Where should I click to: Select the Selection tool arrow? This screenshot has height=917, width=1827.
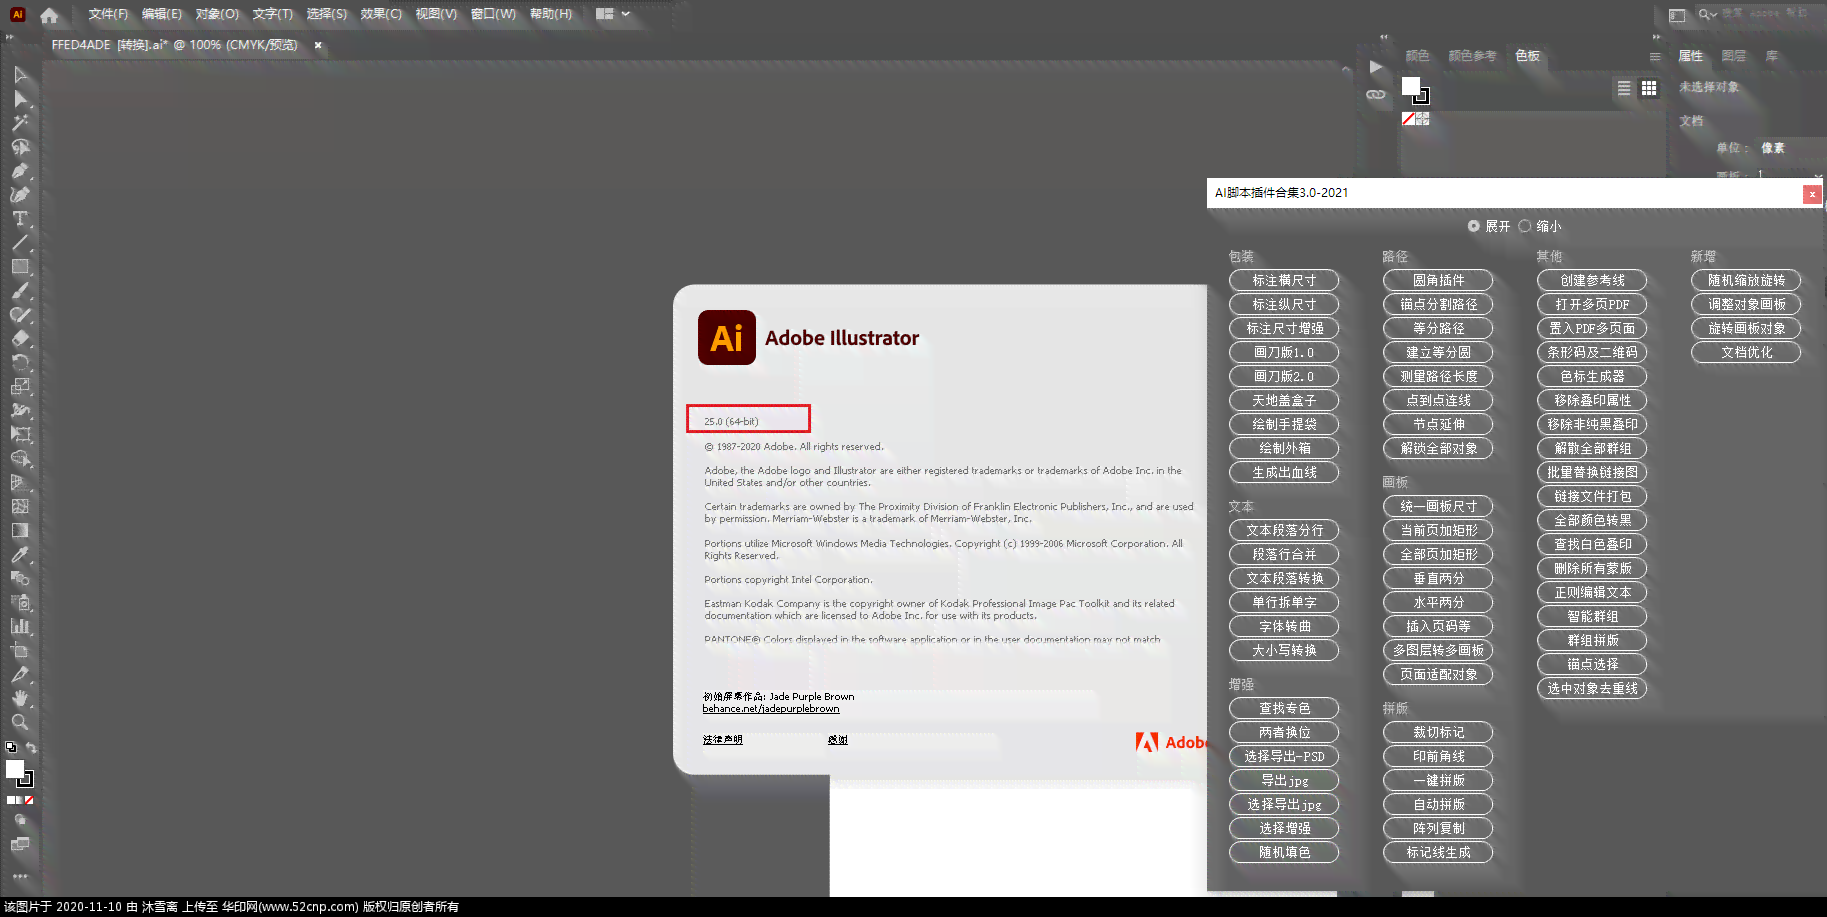(x=20, y=75)
